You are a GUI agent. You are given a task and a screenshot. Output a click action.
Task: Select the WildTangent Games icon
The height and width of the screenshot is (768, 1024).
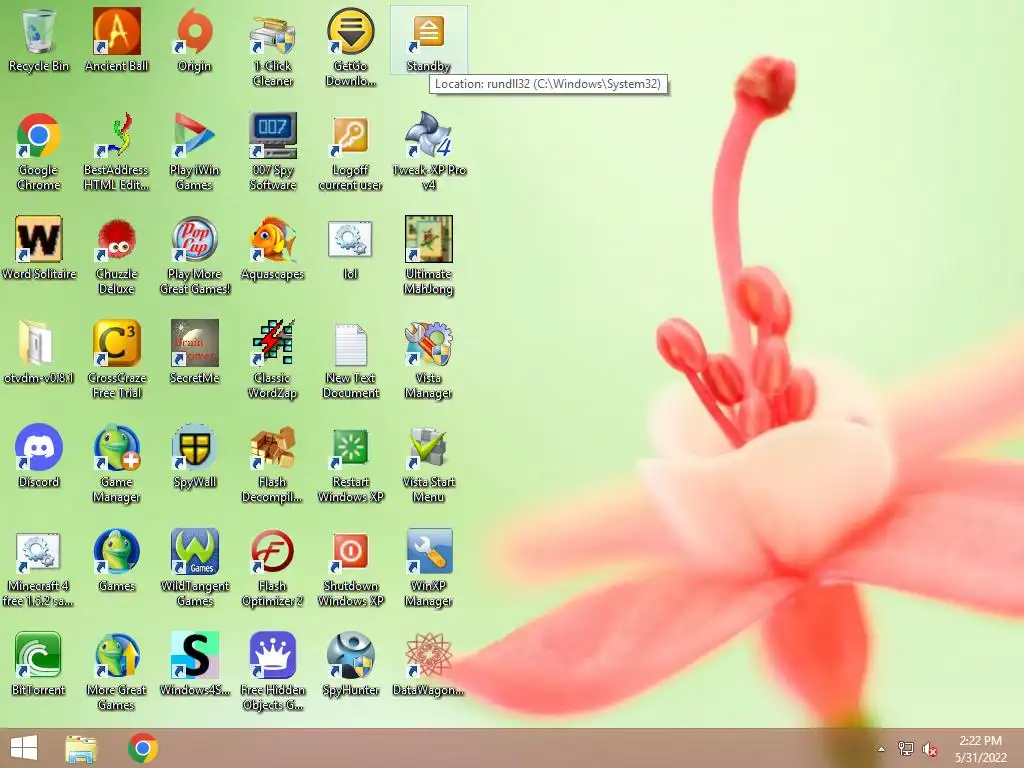[194, 551]
